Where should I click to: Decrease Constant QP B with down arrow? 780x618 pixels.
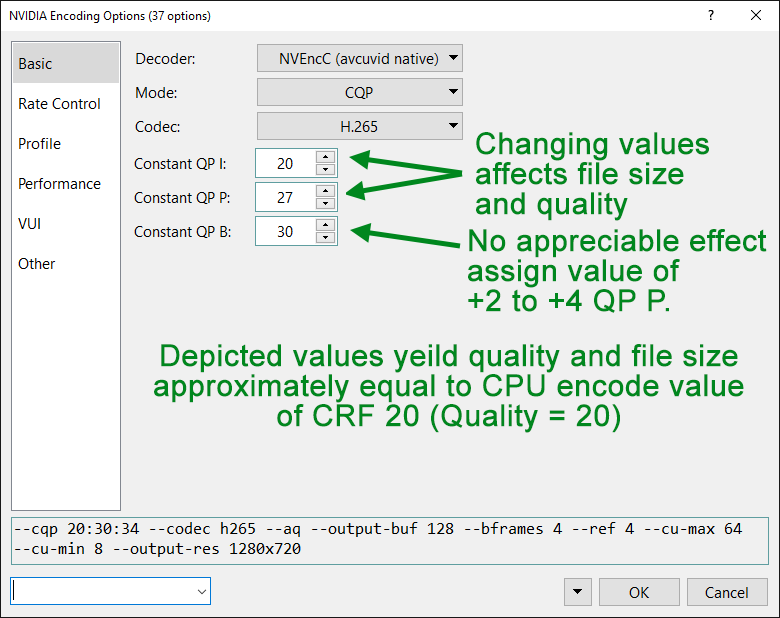pos(325,237)
